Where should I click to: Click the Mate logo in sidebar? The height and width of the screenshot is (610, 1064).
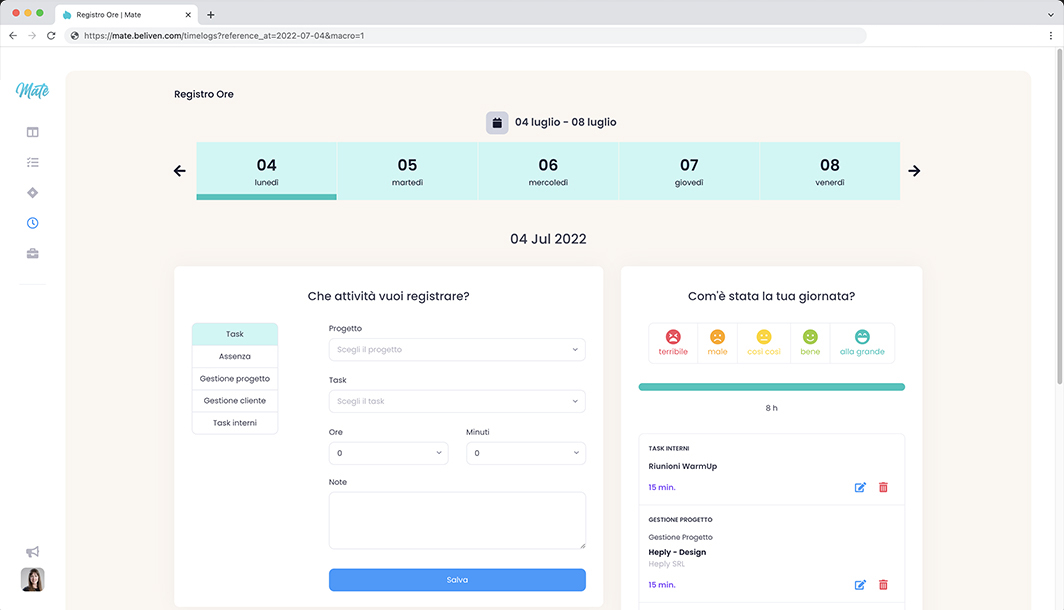(x=33, y=90)
